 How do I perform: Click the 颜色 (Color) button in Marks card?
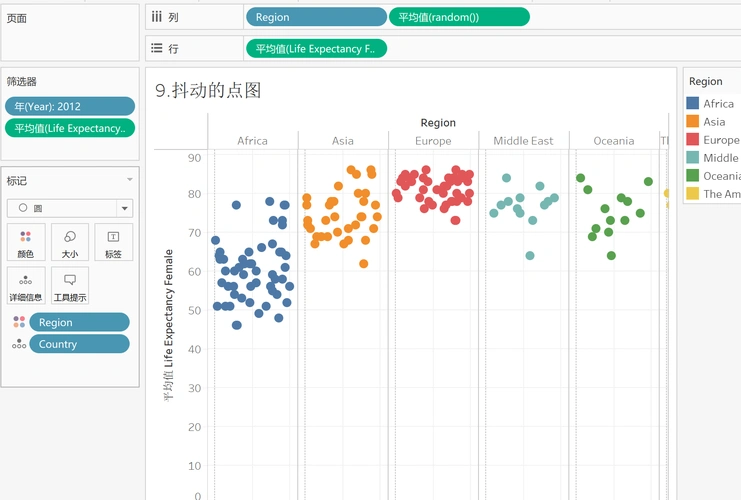(x=25, y=242)
